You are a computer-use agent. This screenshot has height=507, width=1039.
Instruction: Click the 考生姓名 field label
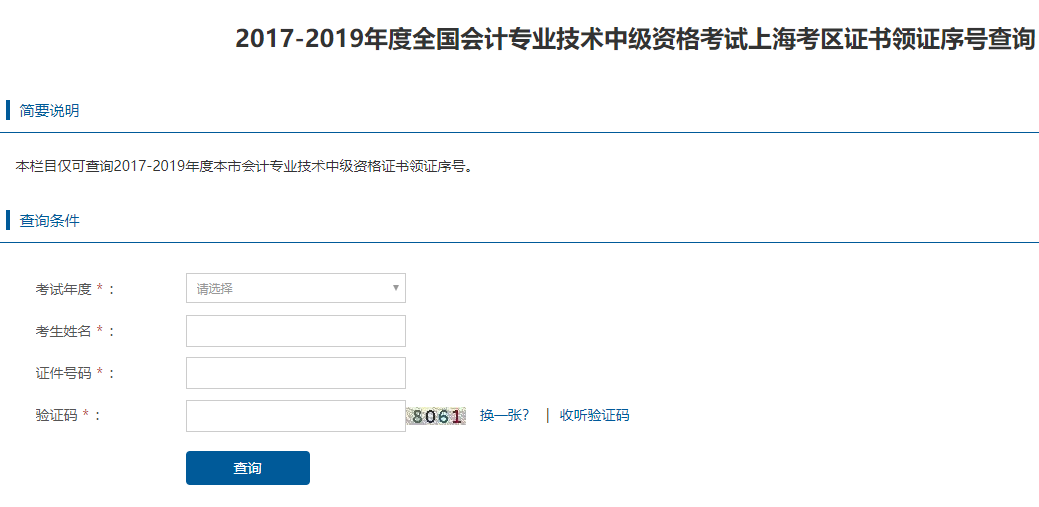[x=63, y=331]
